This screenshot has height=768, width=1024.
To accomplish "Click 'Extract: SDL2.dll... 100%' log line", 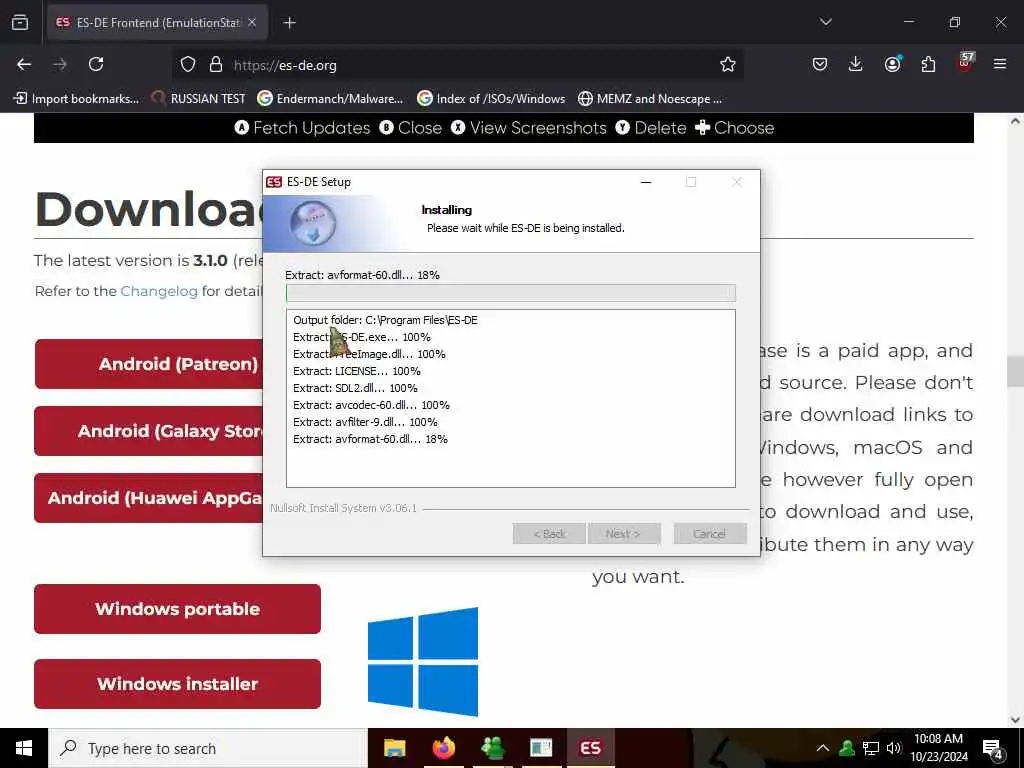I will click(x=355, y=388).
